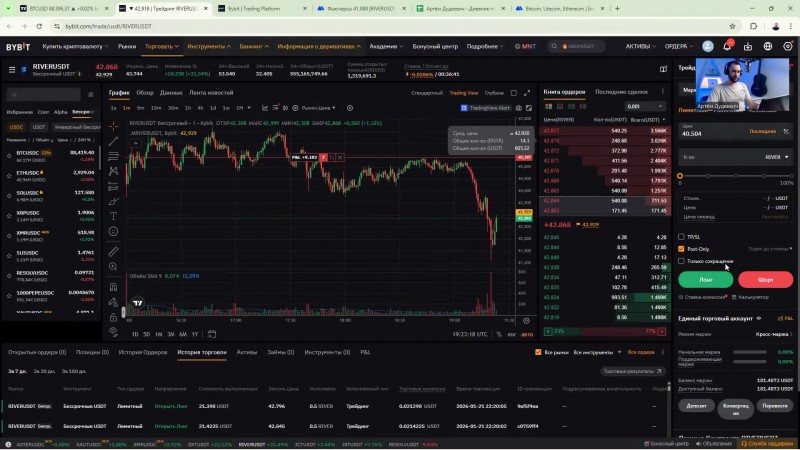Click the order quantity percentage slider handle

(680, 176)
